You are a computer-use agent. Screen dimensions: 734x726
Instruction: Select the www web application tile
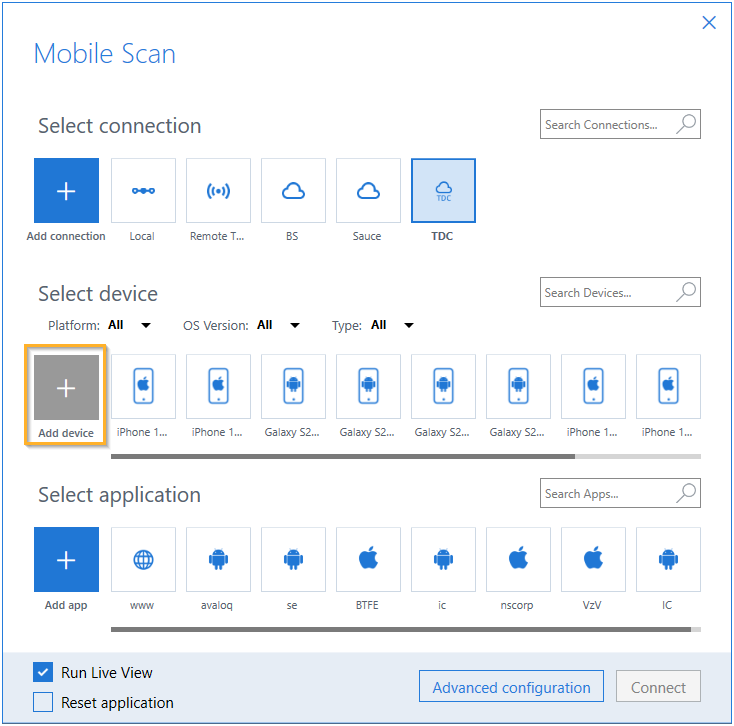[143, 560]
